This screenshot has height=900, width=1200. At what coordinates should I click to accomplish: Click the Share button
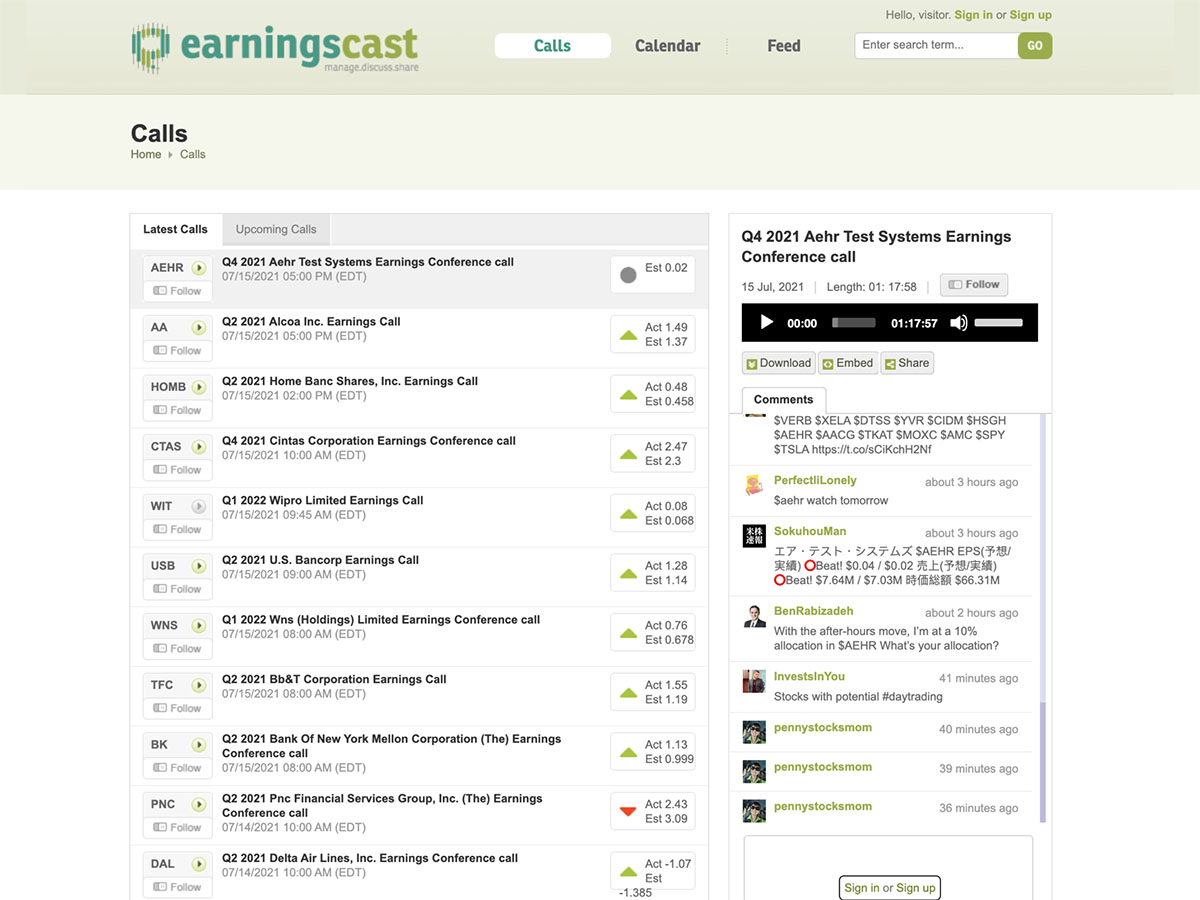pyautogui.click(x=907, y=363)
